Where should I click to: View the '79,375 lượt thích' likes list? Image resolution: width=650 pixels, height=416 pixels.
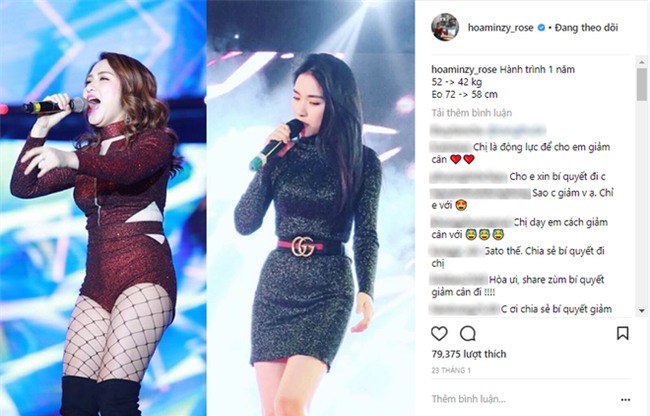[469, 354]
